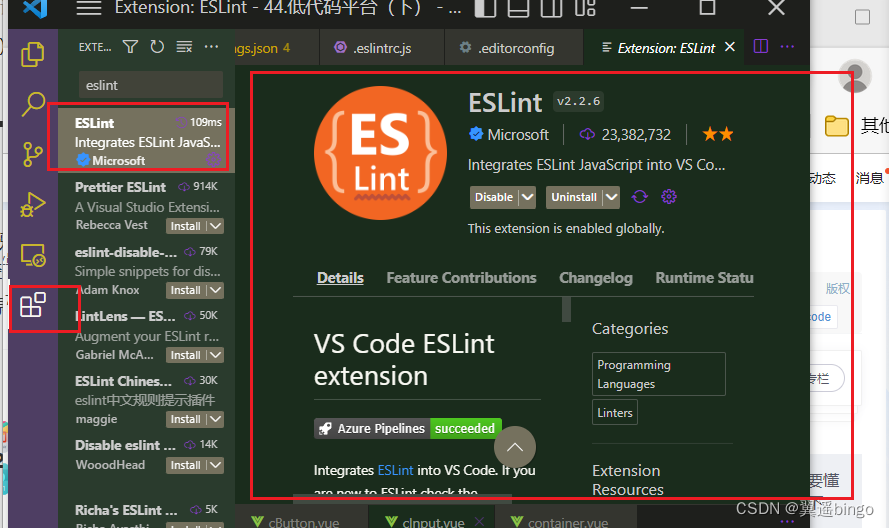Image resolution: width=889 pixels, height=528 pixels.
Task: Open ESLint extension settings gear
Action: [669, 197]
